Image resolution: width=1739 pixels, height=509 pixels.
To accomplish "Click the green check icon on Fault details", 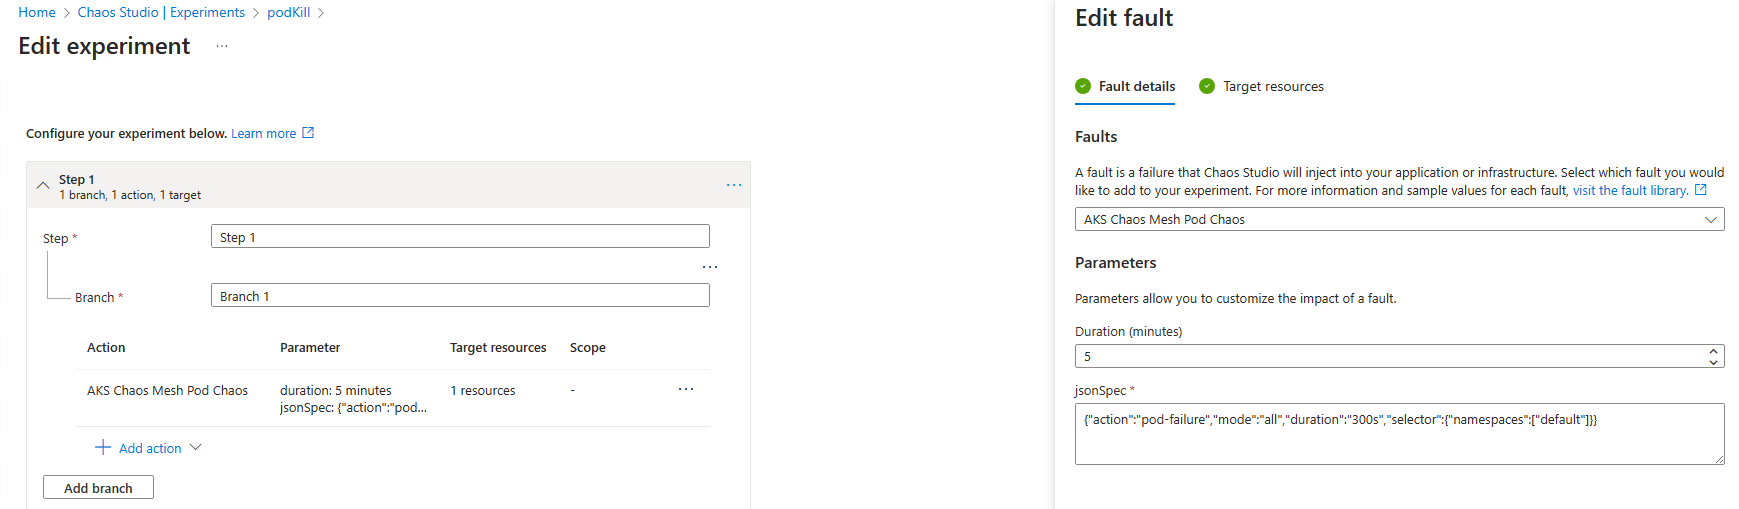I will pos(1083,86).
